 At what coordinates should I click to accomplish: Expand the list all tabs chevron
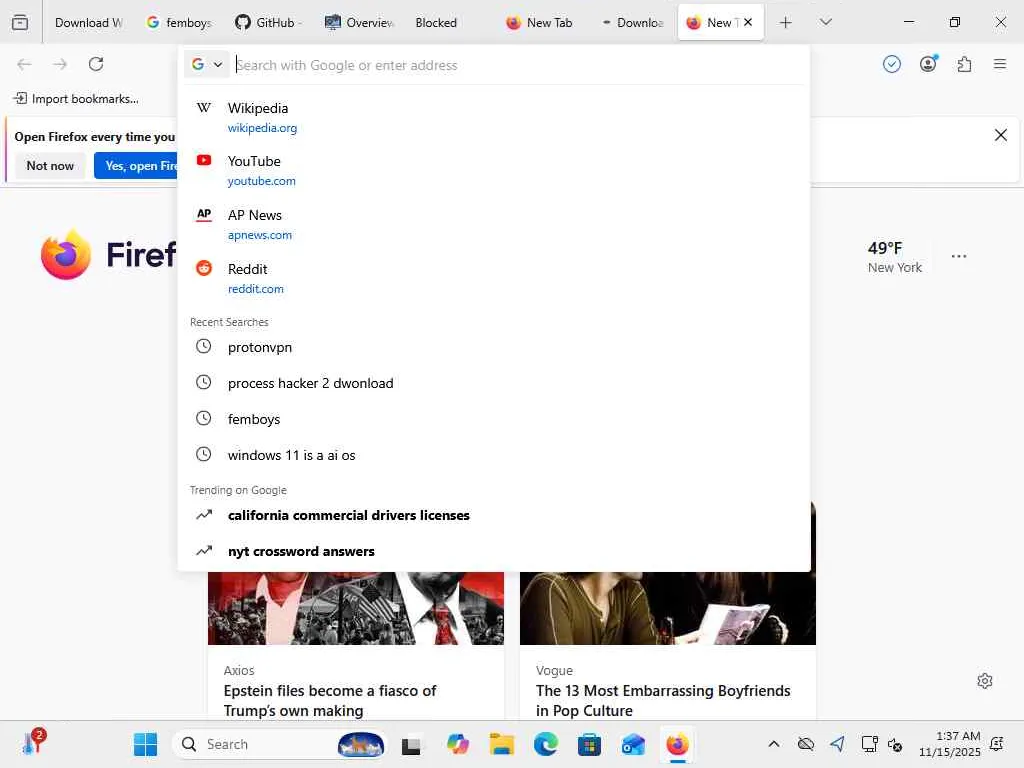click(x=825, y=22)
